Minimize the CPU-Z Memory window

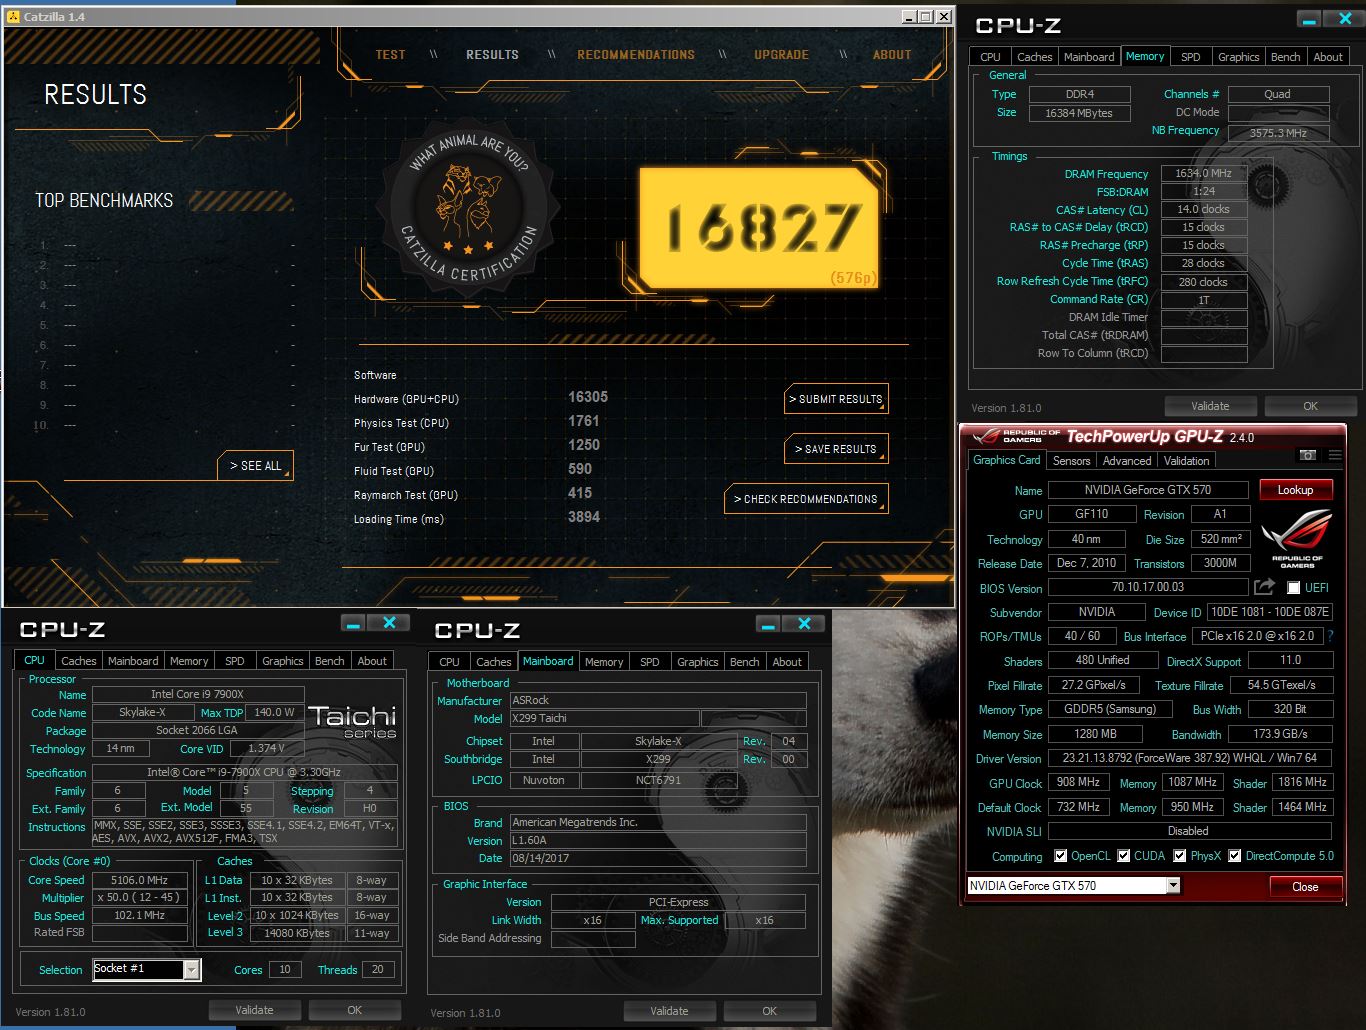pos(1308,19)
